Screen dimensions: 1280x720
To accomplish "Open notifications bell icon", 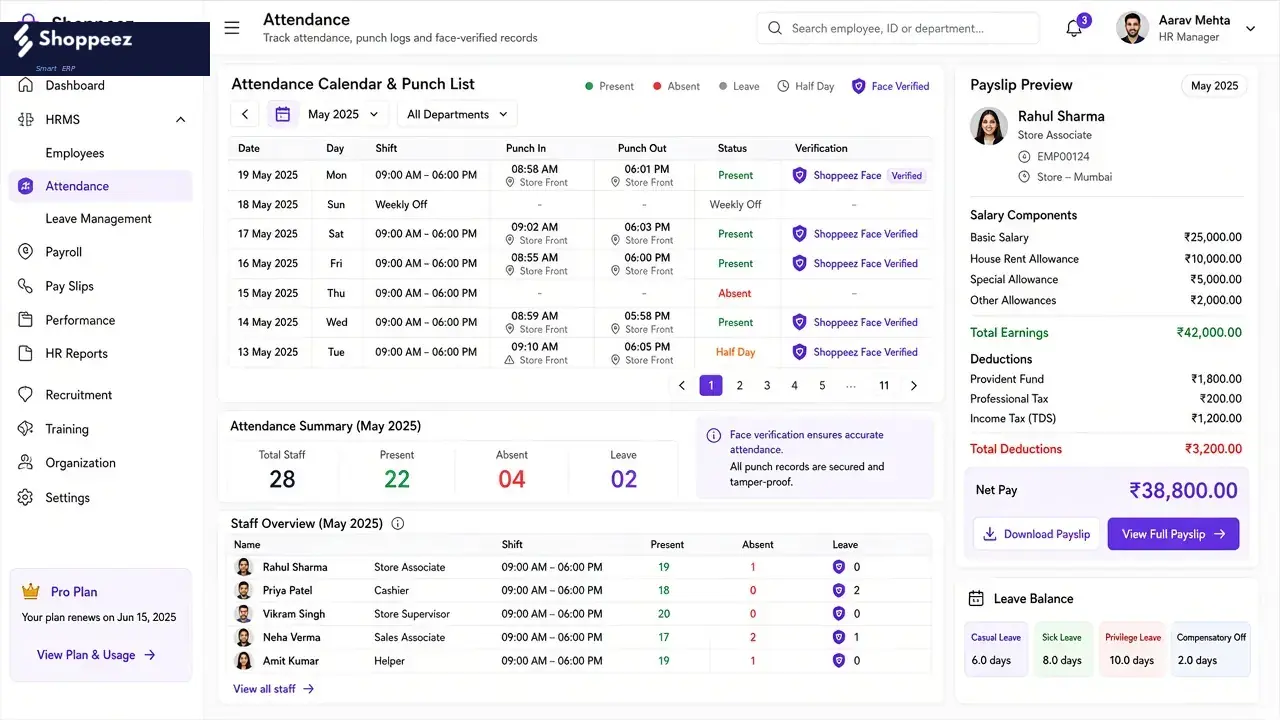I will tap(1074, 28).
